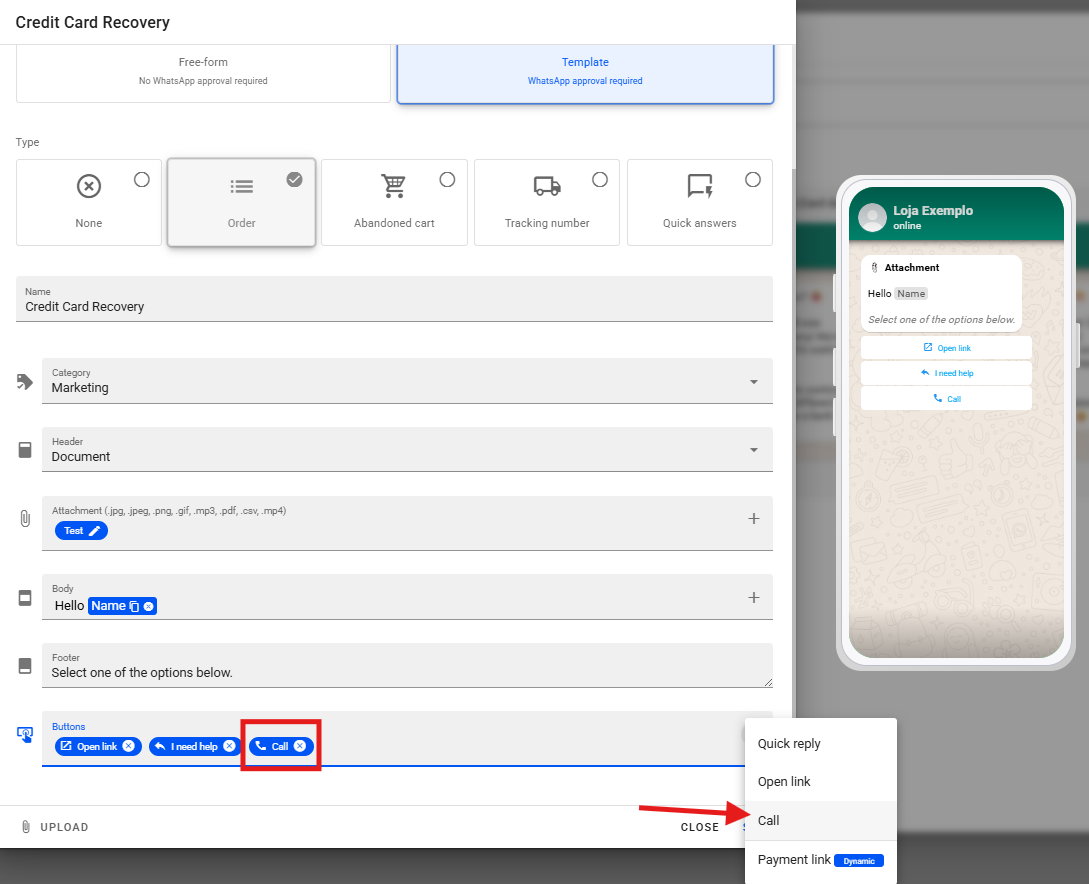
Task: Click the Footer text field
Action: [400, 672]
